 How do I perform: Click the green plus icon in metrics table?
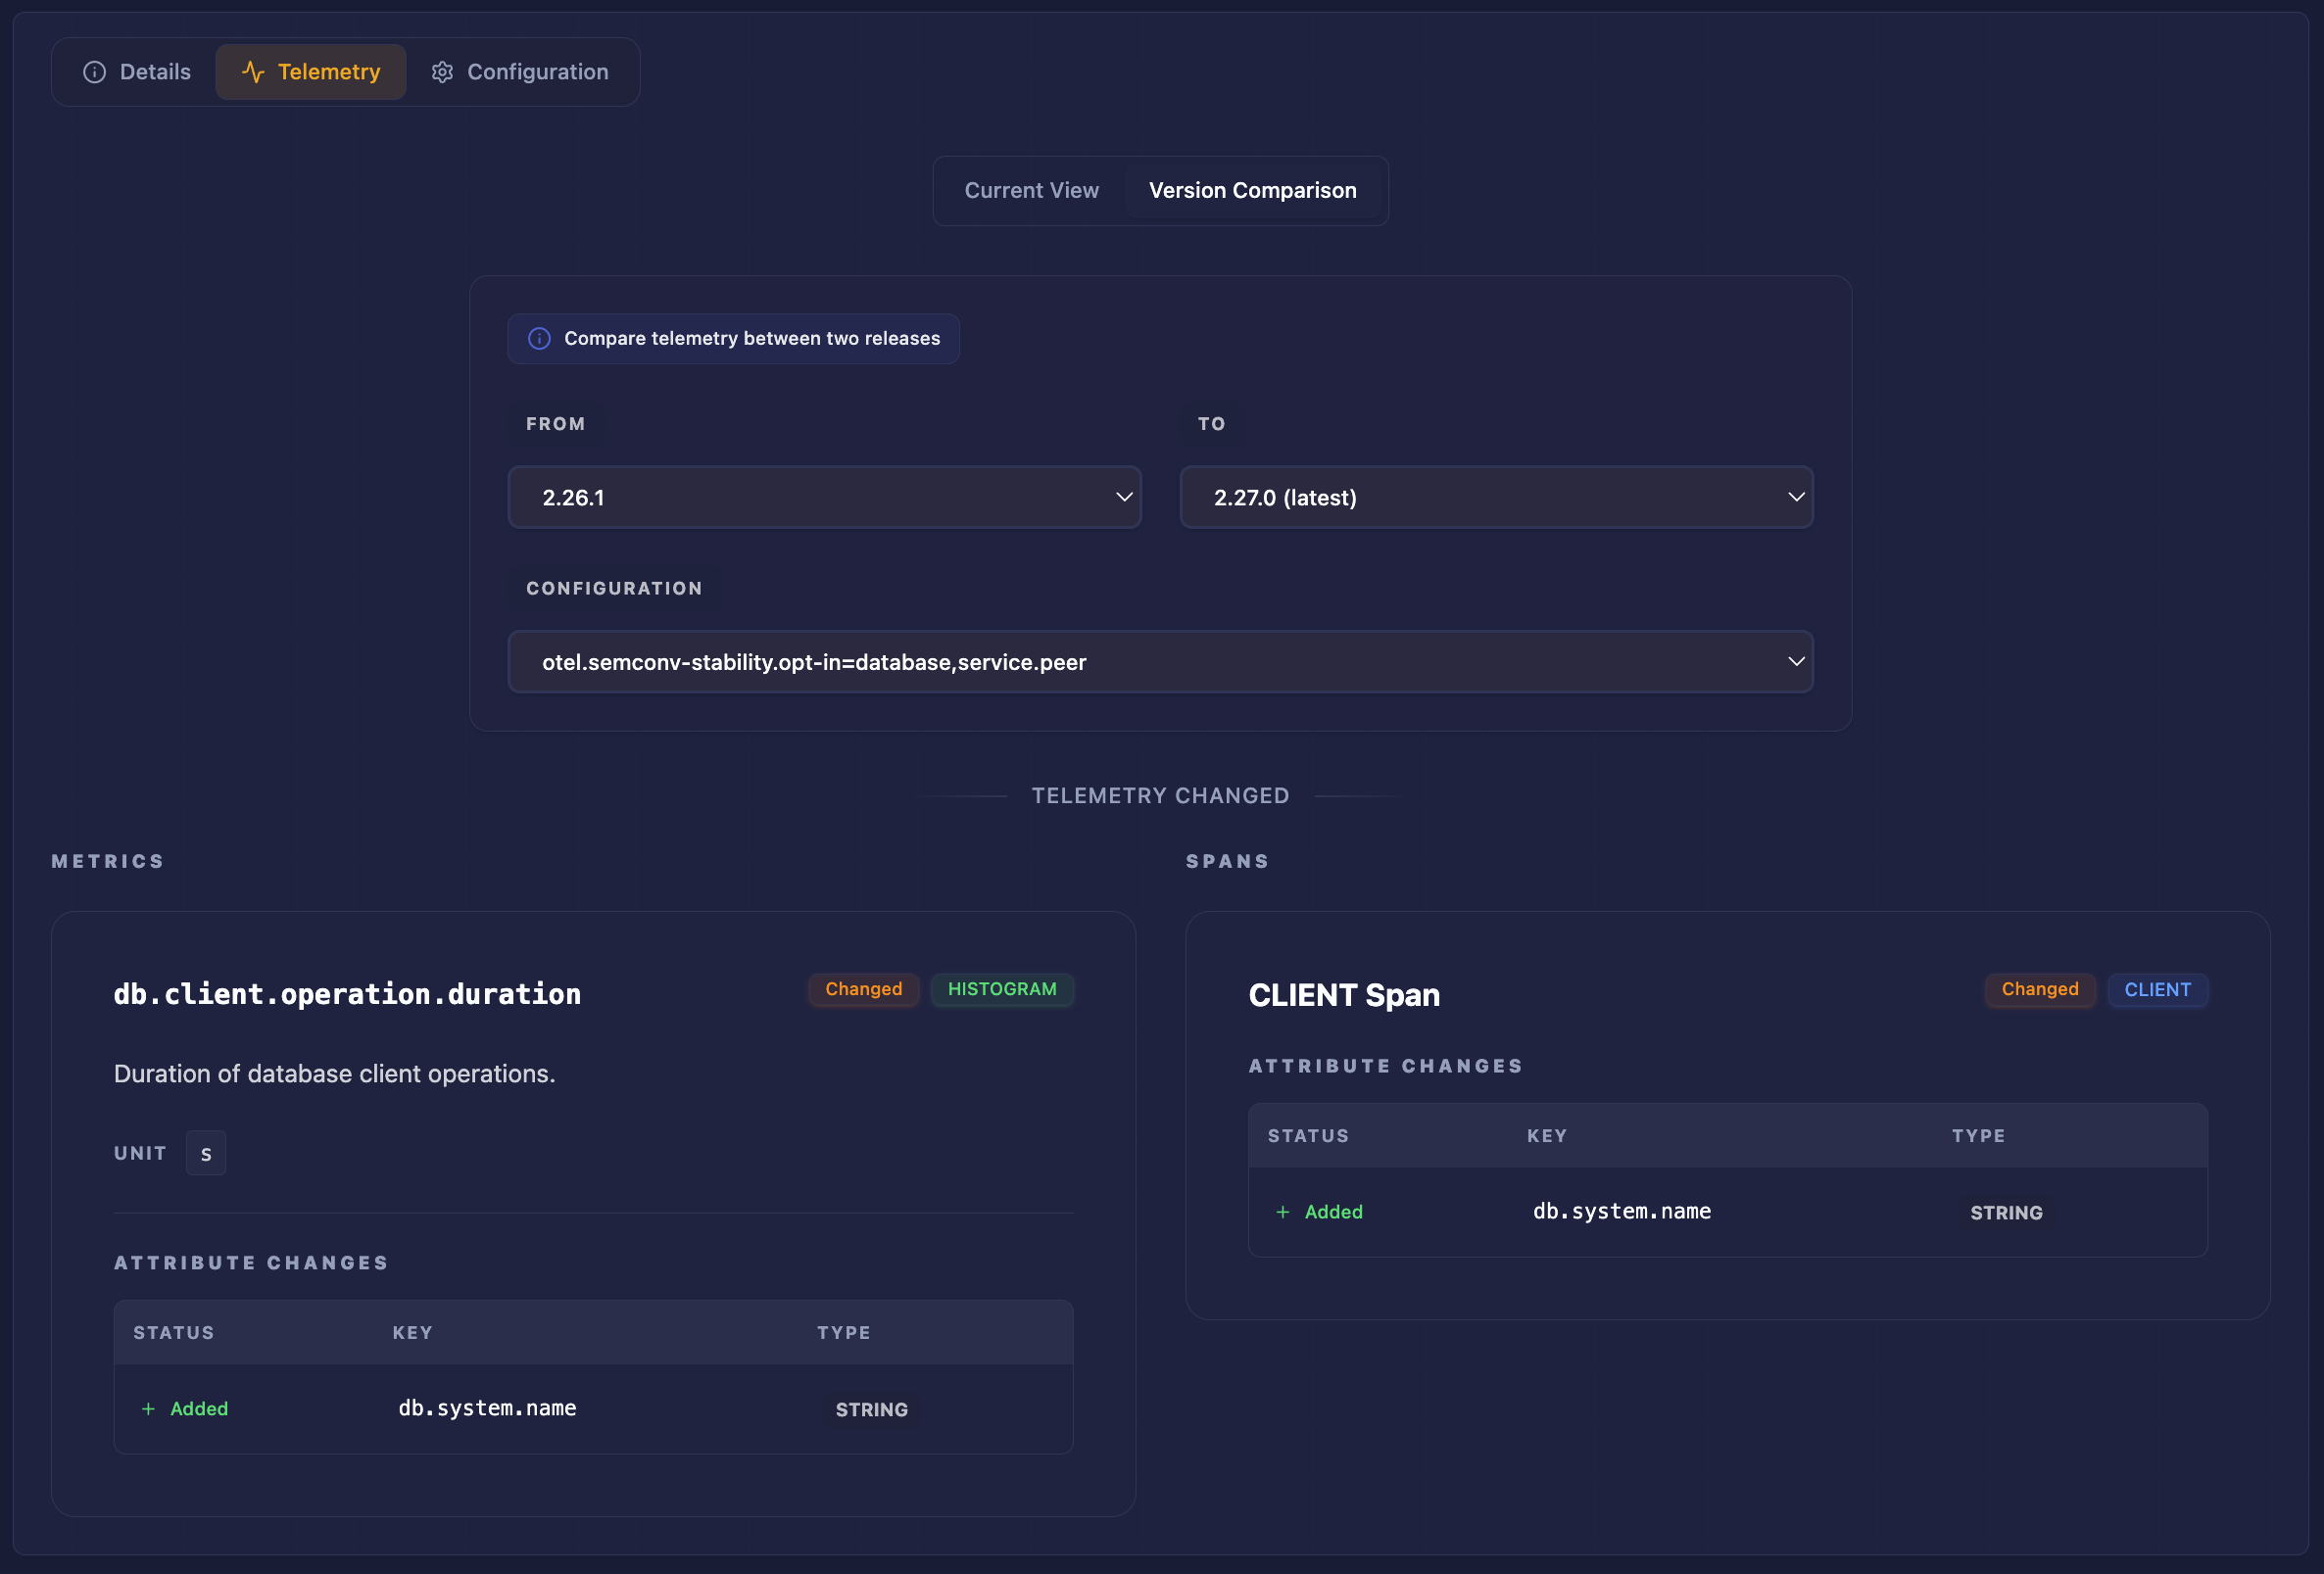point(148,1408)
